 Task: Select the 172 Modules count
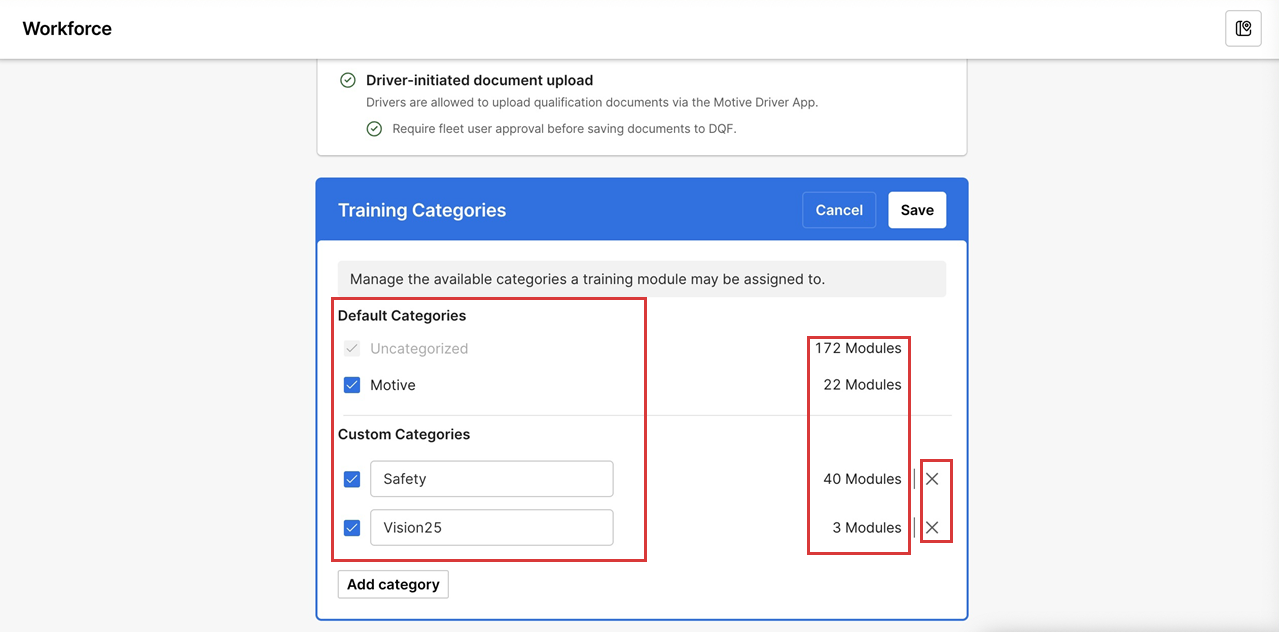point(857,349)
